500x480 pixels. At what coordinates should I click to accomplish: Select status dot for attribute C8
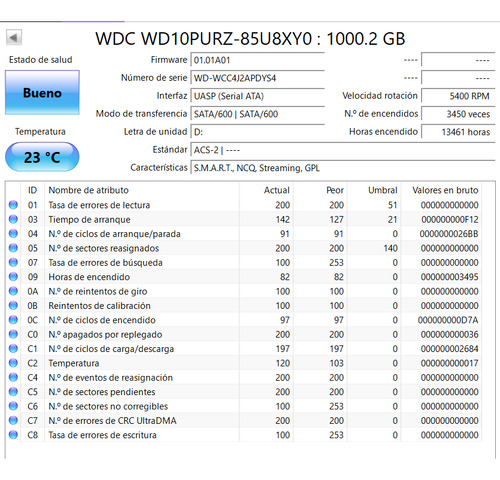13,435
